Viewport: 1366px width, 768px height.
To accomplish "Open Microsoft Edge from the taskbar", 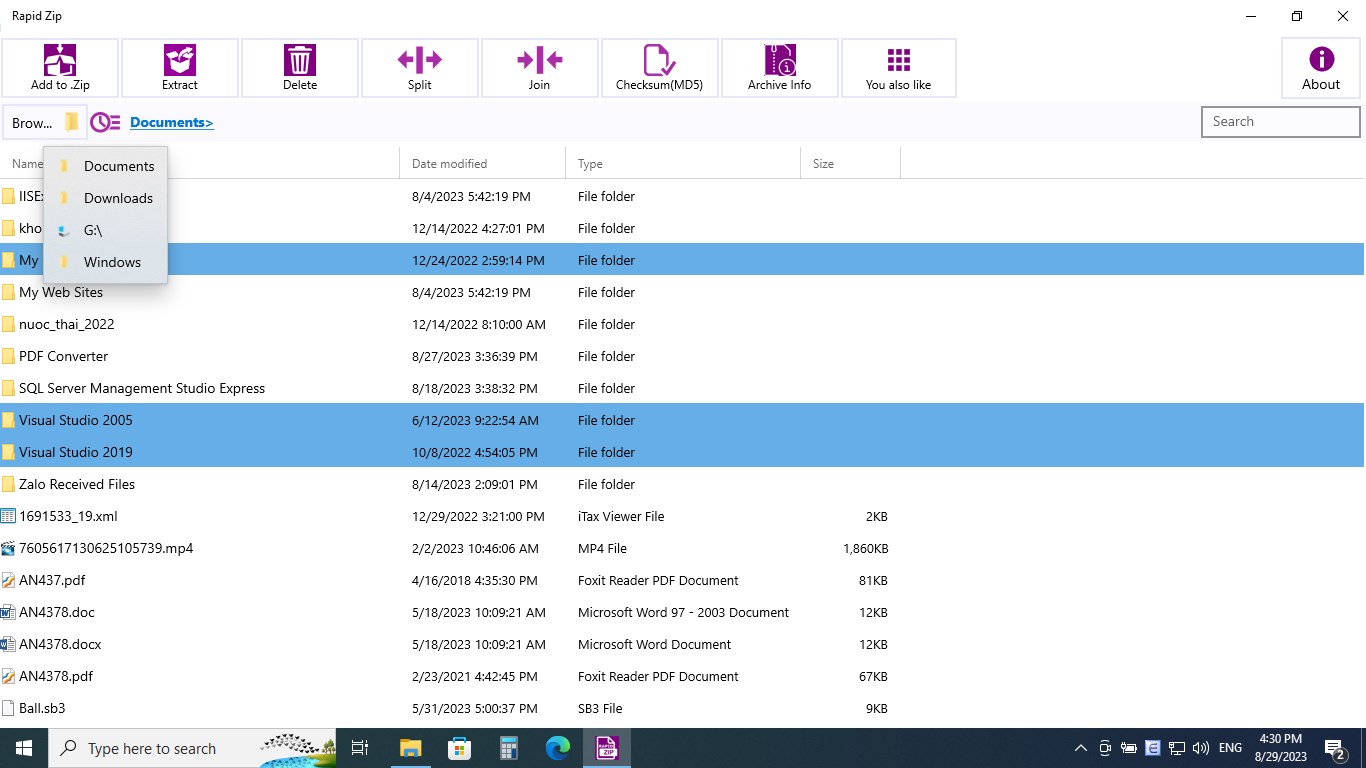I will [x=557, y=748].
